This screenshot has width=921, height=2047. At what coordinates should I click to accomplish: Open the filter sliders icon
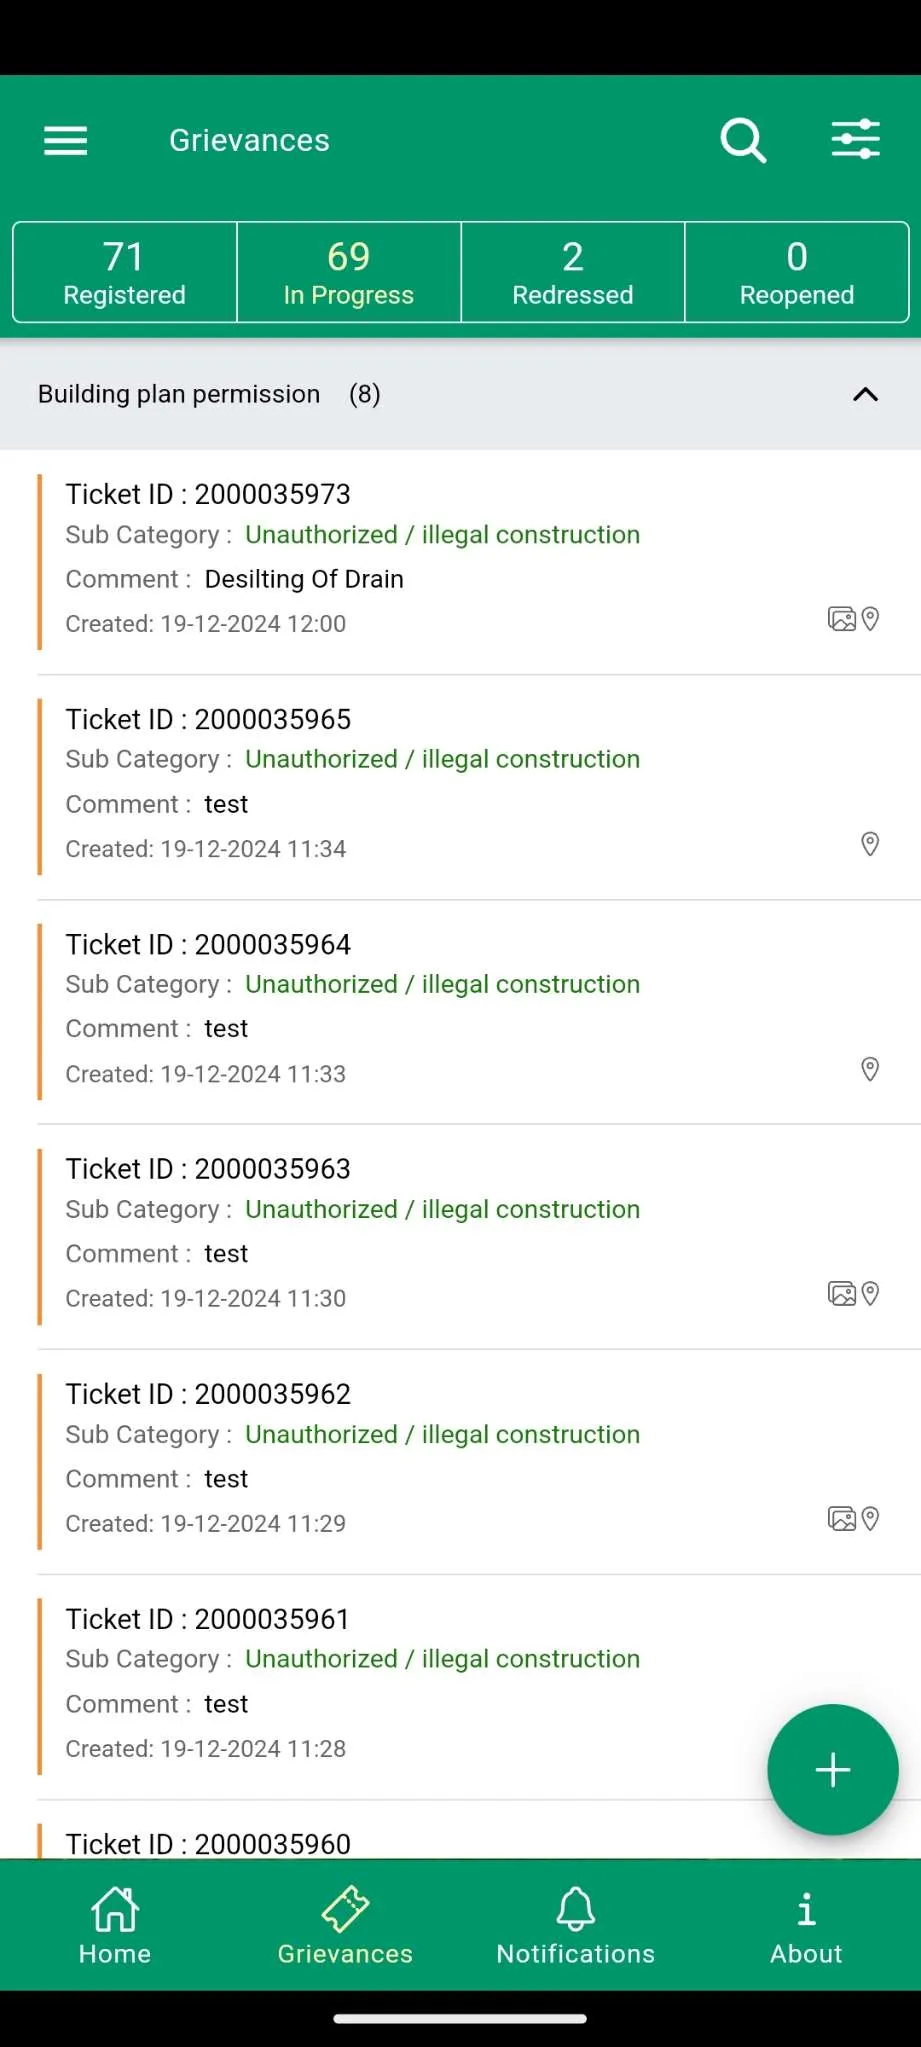[856, 140]
